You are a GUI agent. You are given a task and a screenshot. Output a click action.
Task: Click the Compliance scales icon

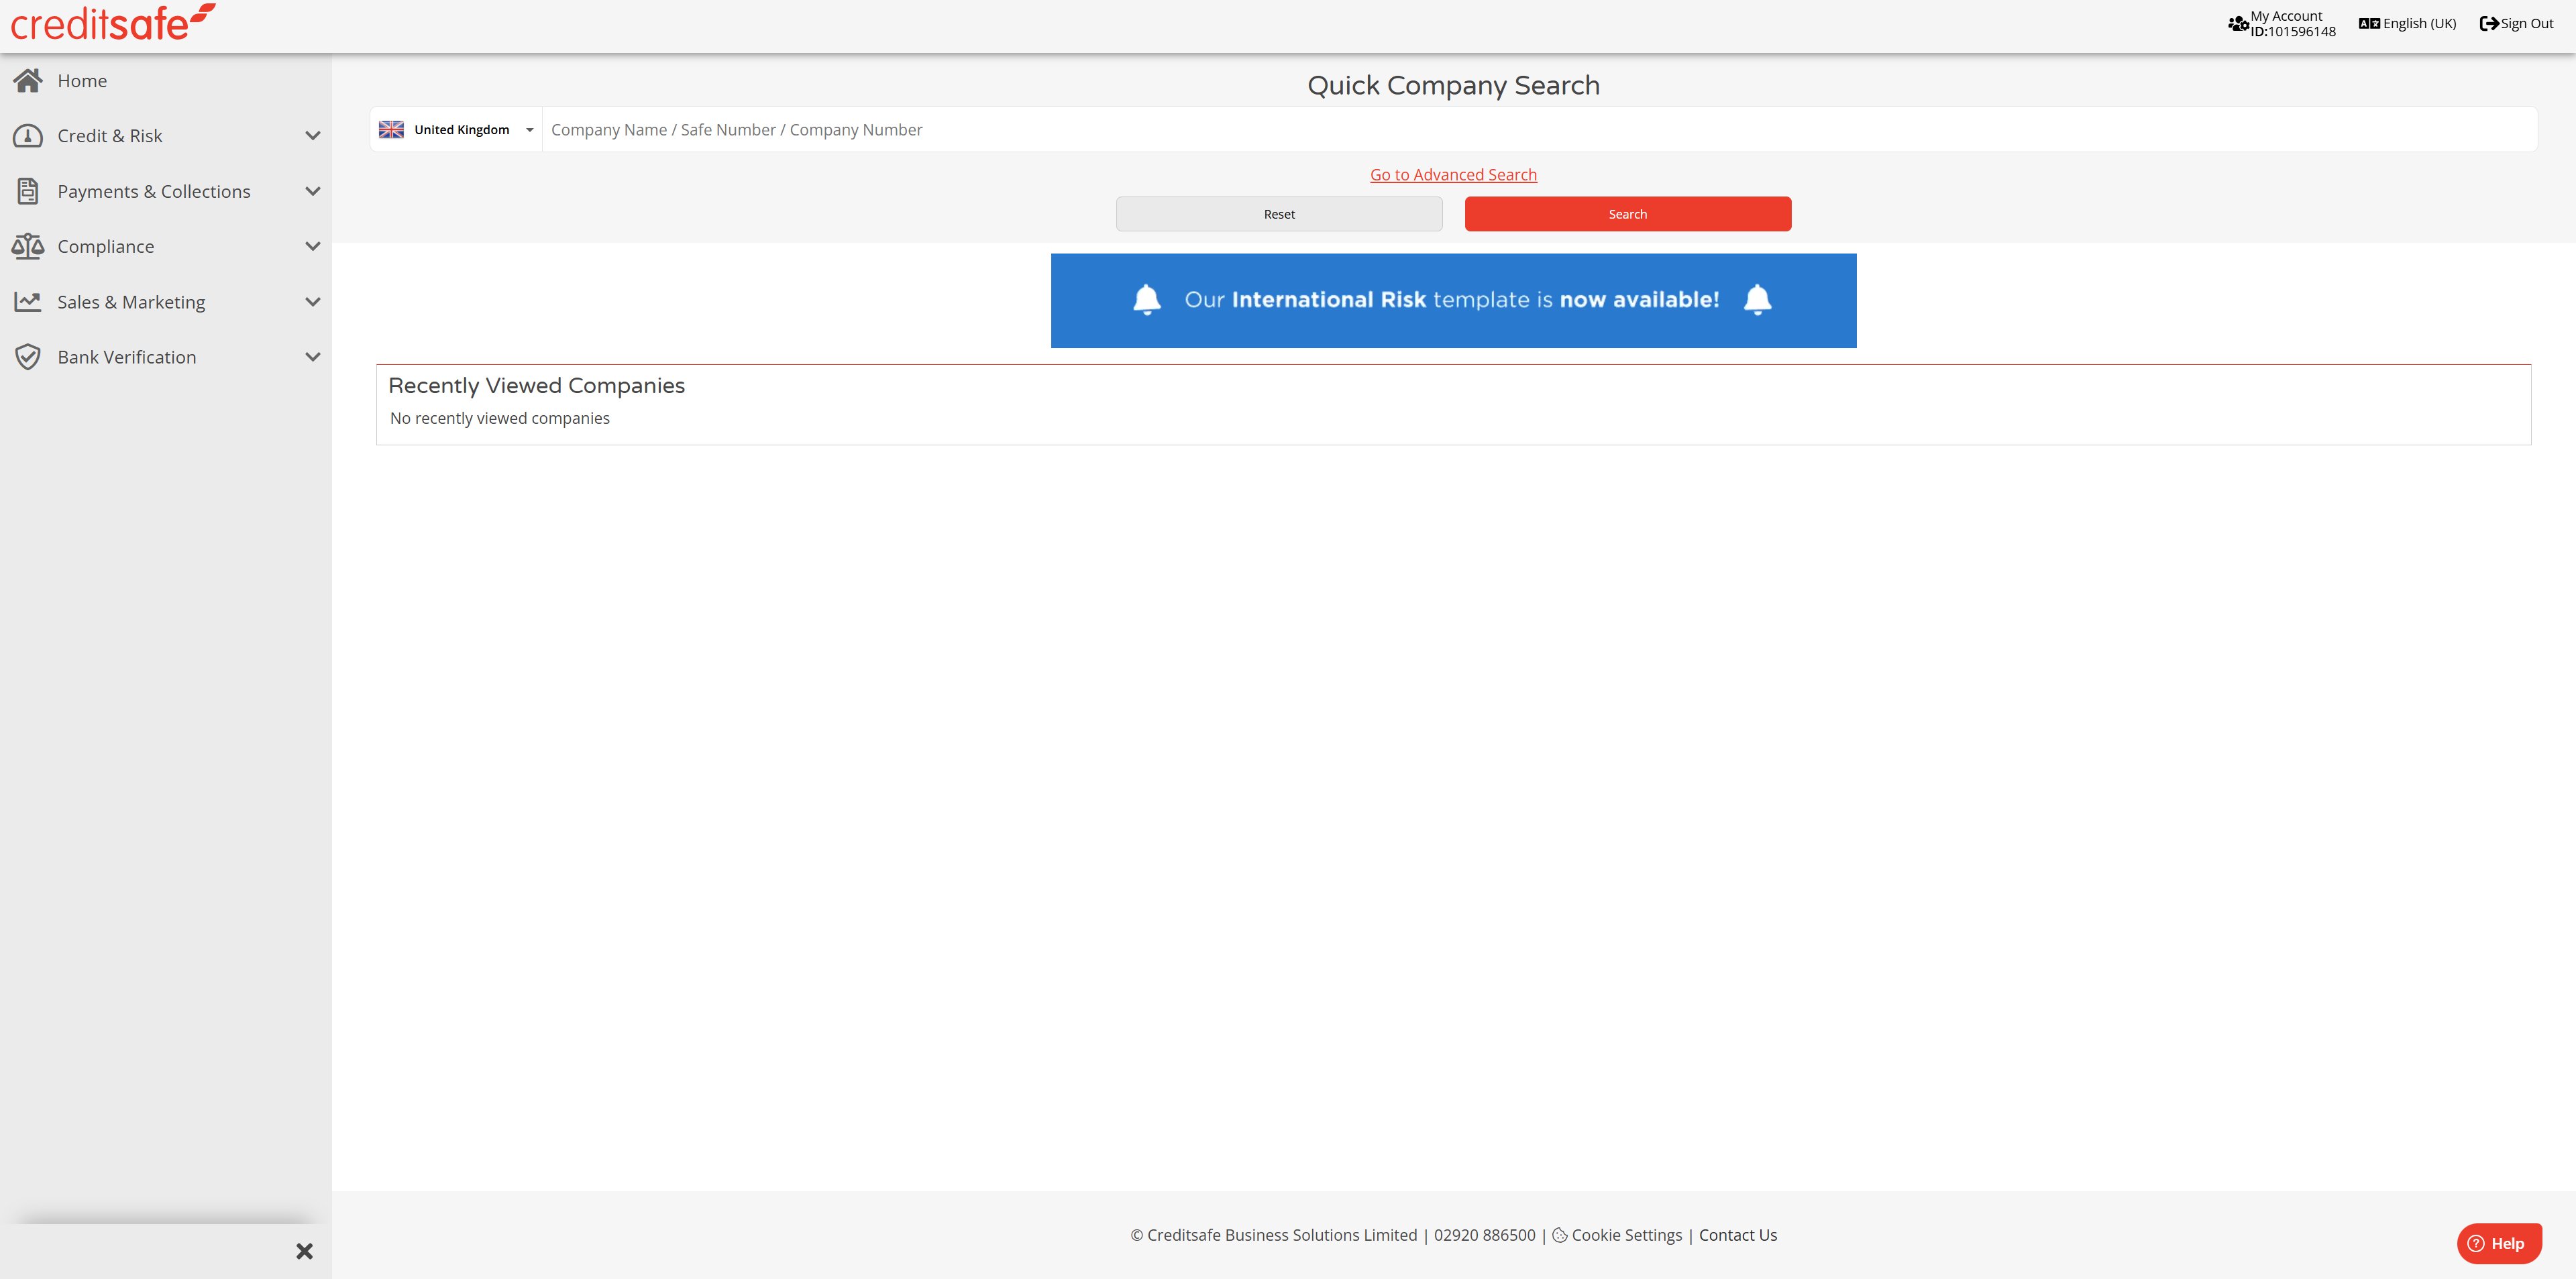[x=28, y=246]
